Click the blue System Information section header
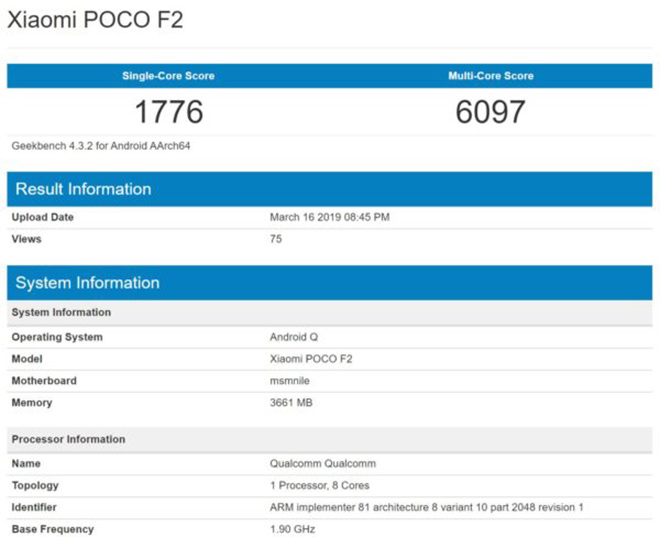Screen dimensions: 660x548 pos(87,283)
